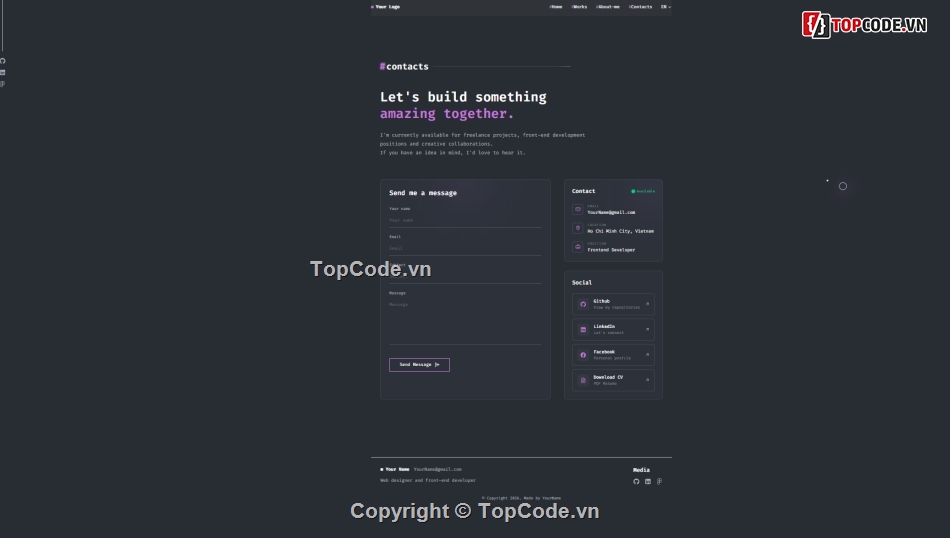Click the 'Frontend Developer' position text
950x538 pixels.
point(611,250)
